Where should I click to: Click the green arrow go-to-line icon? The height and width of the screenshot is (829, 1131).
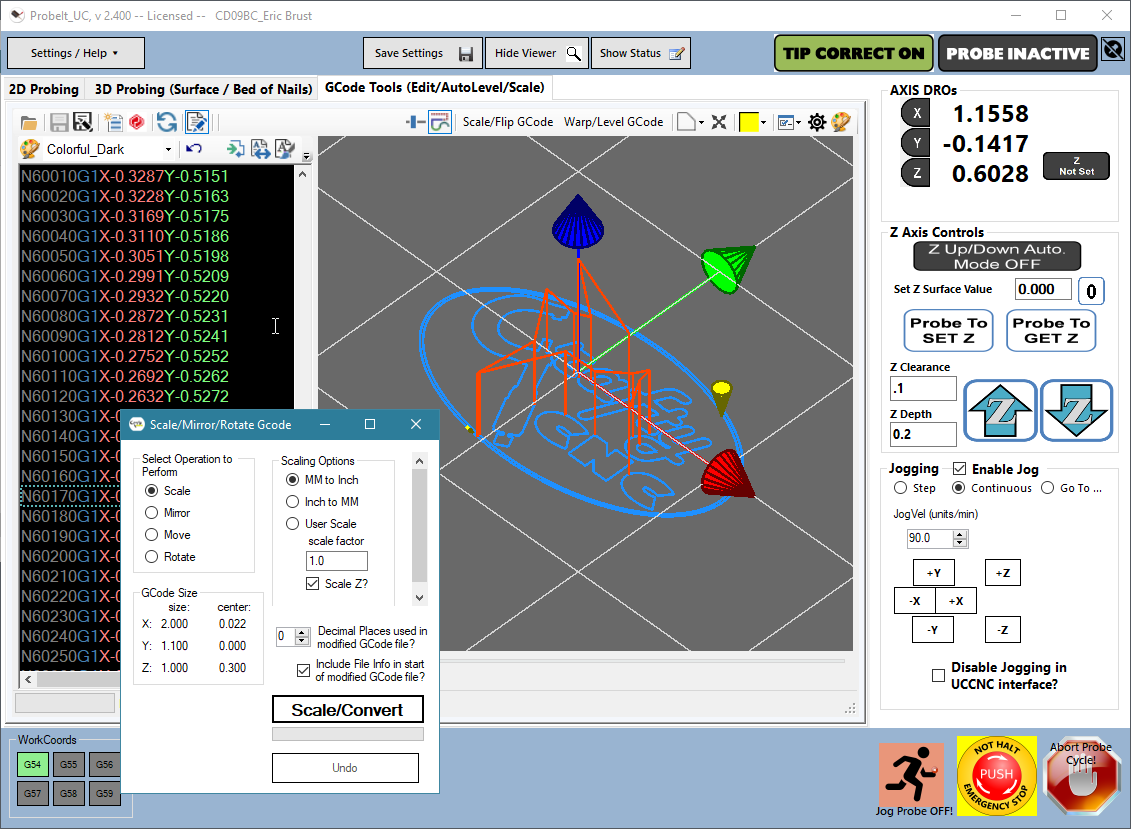coord(236,149)
